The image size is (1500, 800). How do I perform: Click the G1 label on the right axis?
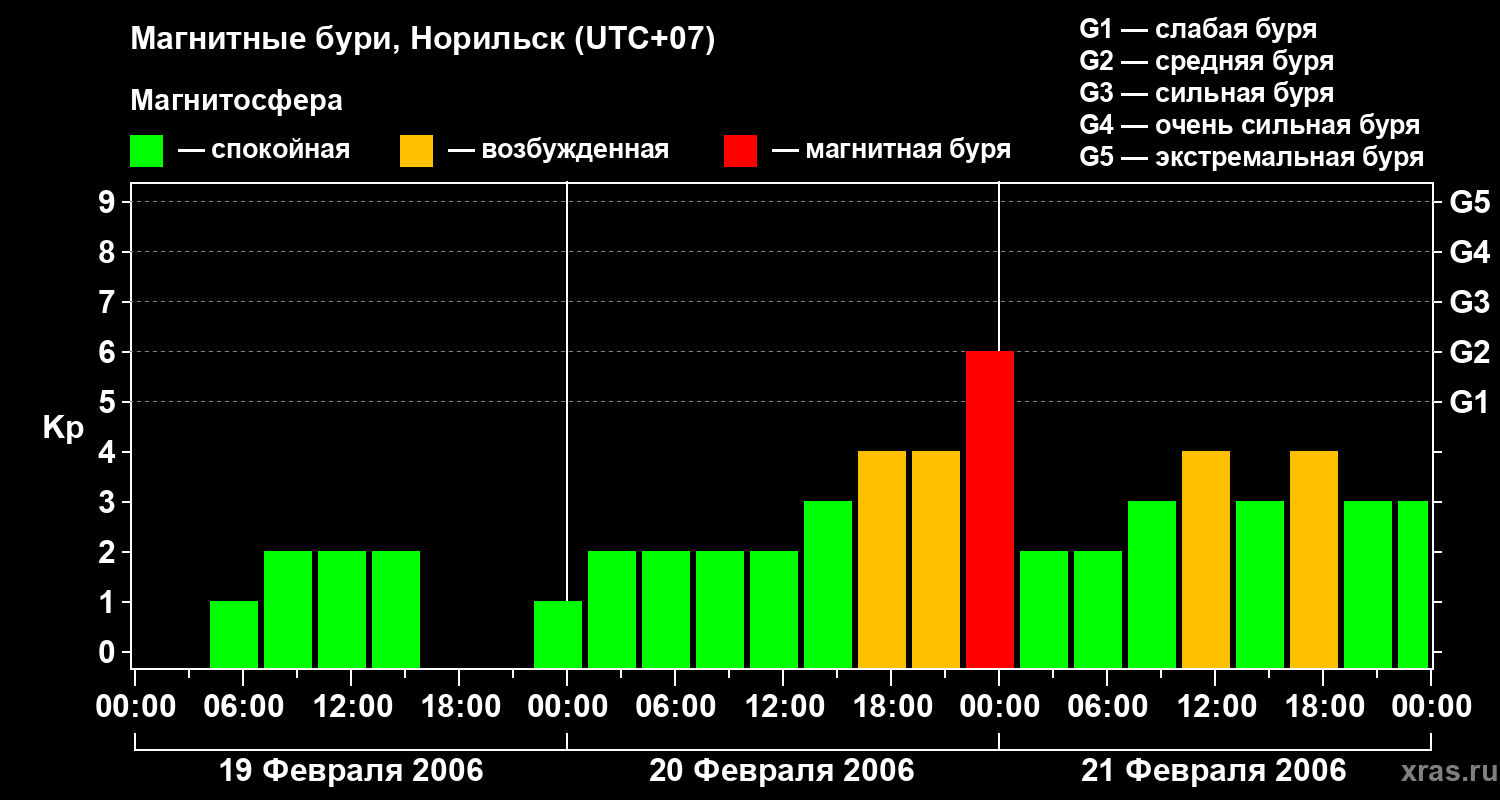click(x=1469, y=402)
